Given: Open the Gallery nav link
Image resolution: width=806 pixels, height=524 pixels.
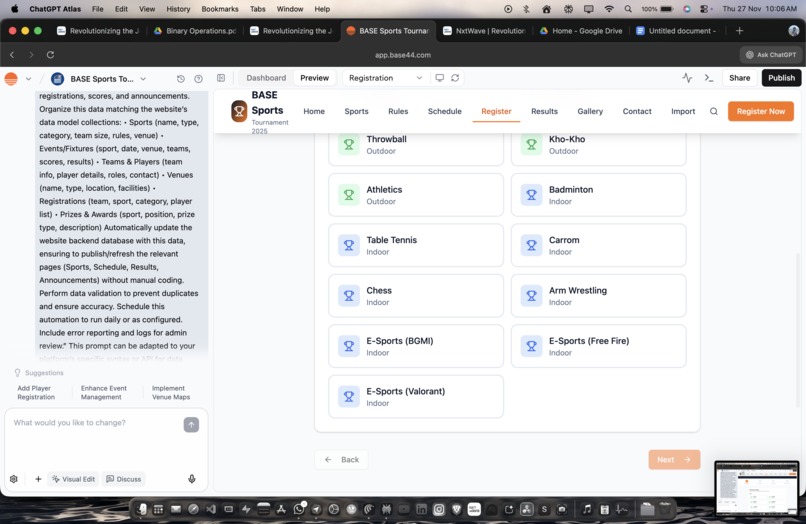Looking at the screenshot, I should (x=590, y=111).
